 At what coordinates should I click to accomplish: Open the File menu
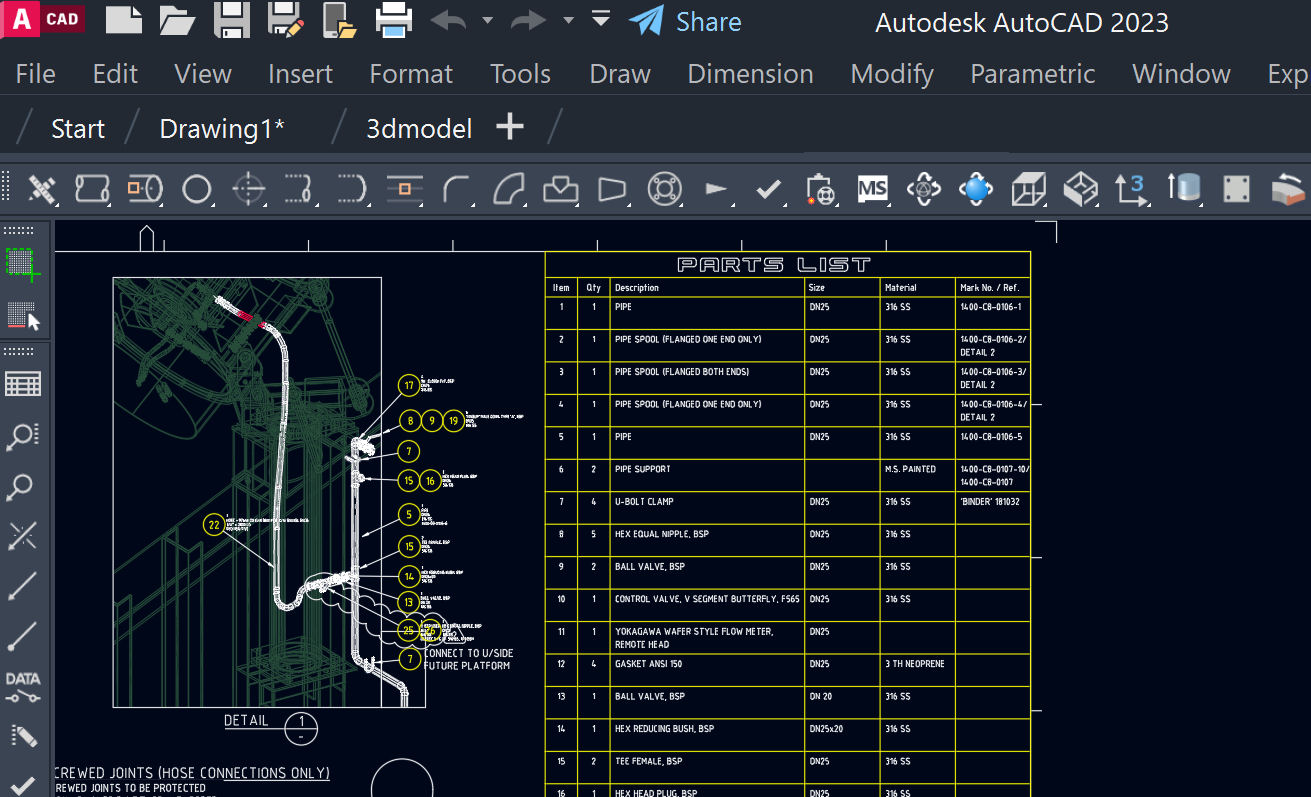[x=36, y=74]
